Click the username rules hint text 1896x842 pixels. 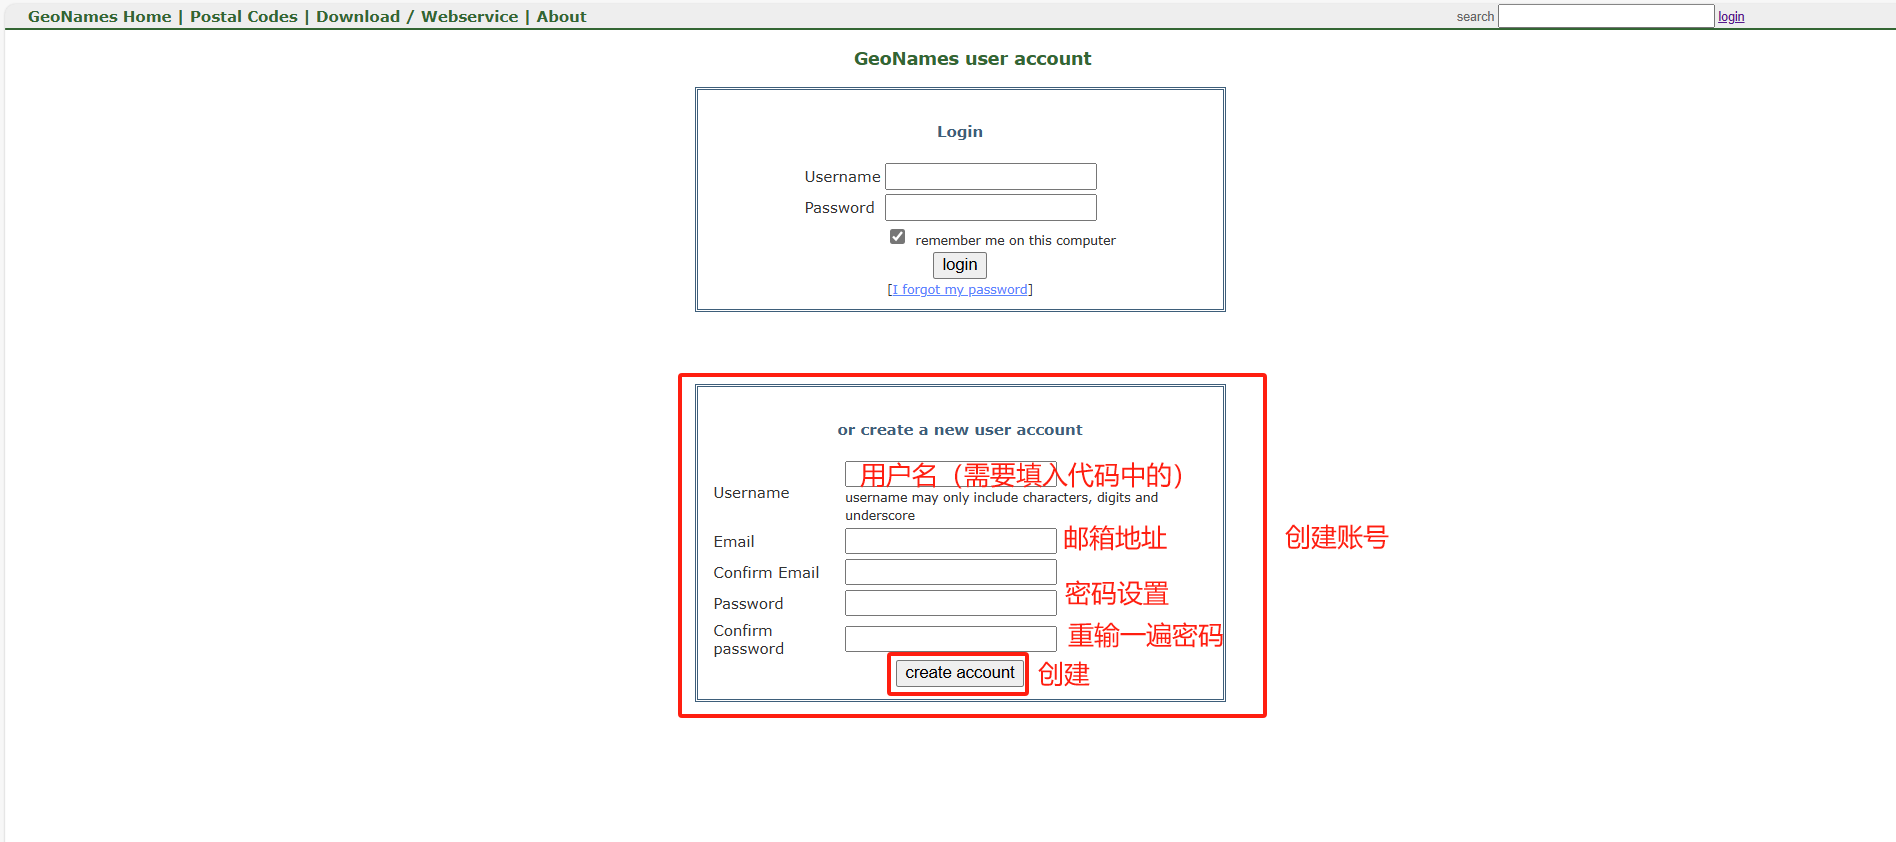pyautogui.click(x=1001, y=506)
